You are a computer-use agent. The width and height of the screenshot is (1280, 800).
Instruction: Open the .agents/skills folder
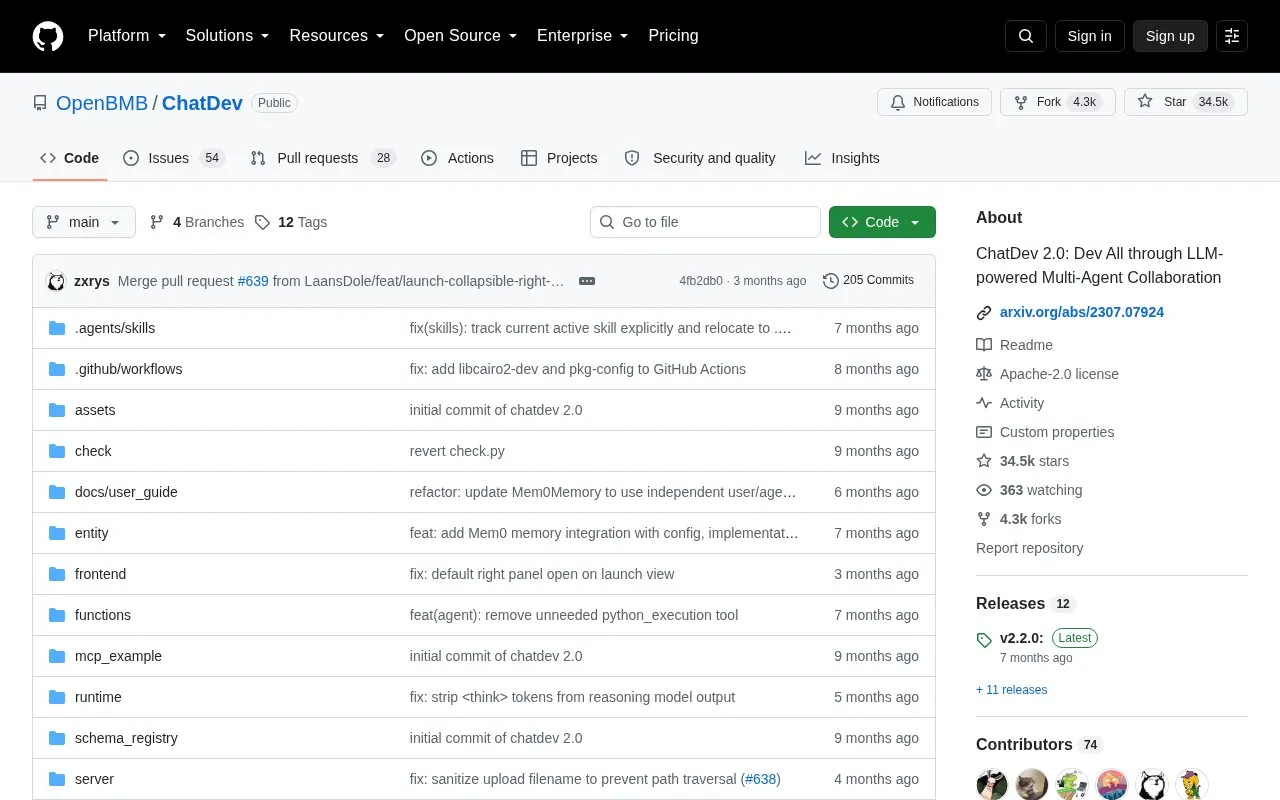point(115,328)
